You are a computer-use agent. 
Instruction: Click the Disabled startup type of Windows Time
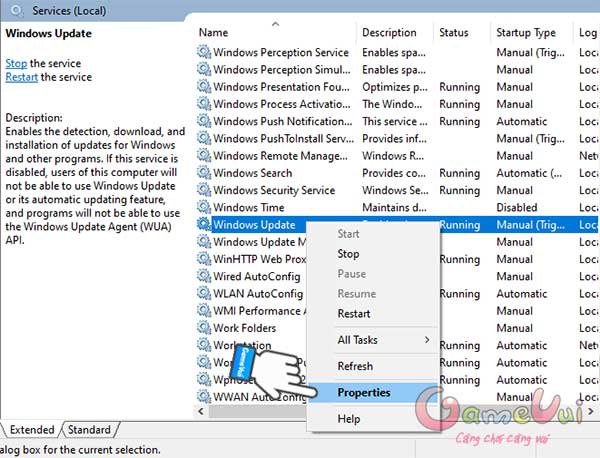pos(517,207)
